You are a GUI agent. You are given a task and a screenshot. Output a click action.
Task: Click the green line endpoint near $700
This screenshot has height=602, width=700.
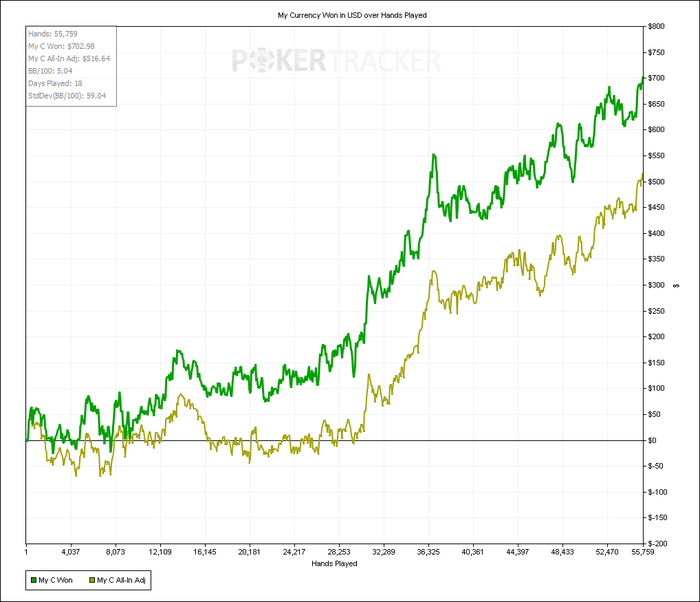pos(642,77)
